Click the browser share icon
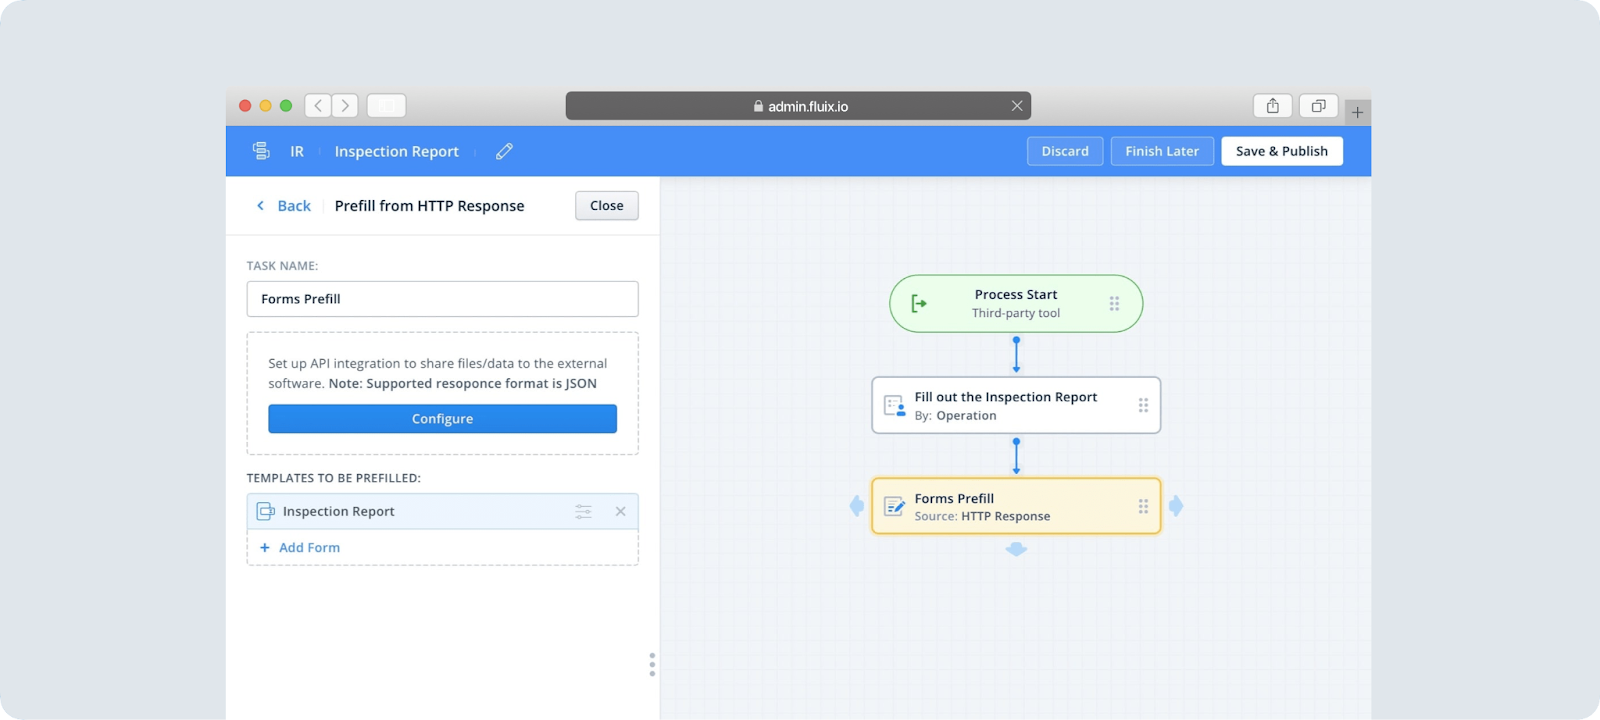The image size is (1600, 720). tap(1272, 106)
